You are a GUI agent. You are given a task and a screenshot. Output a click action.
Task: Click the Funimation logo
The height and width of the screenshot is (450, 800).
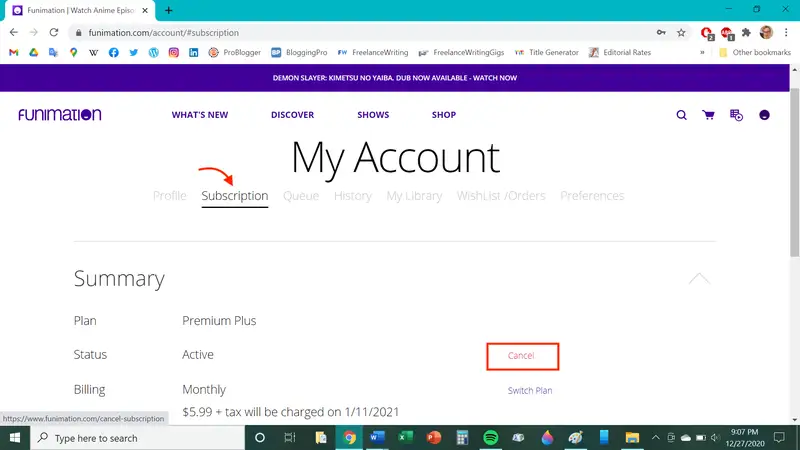[59, 115]
